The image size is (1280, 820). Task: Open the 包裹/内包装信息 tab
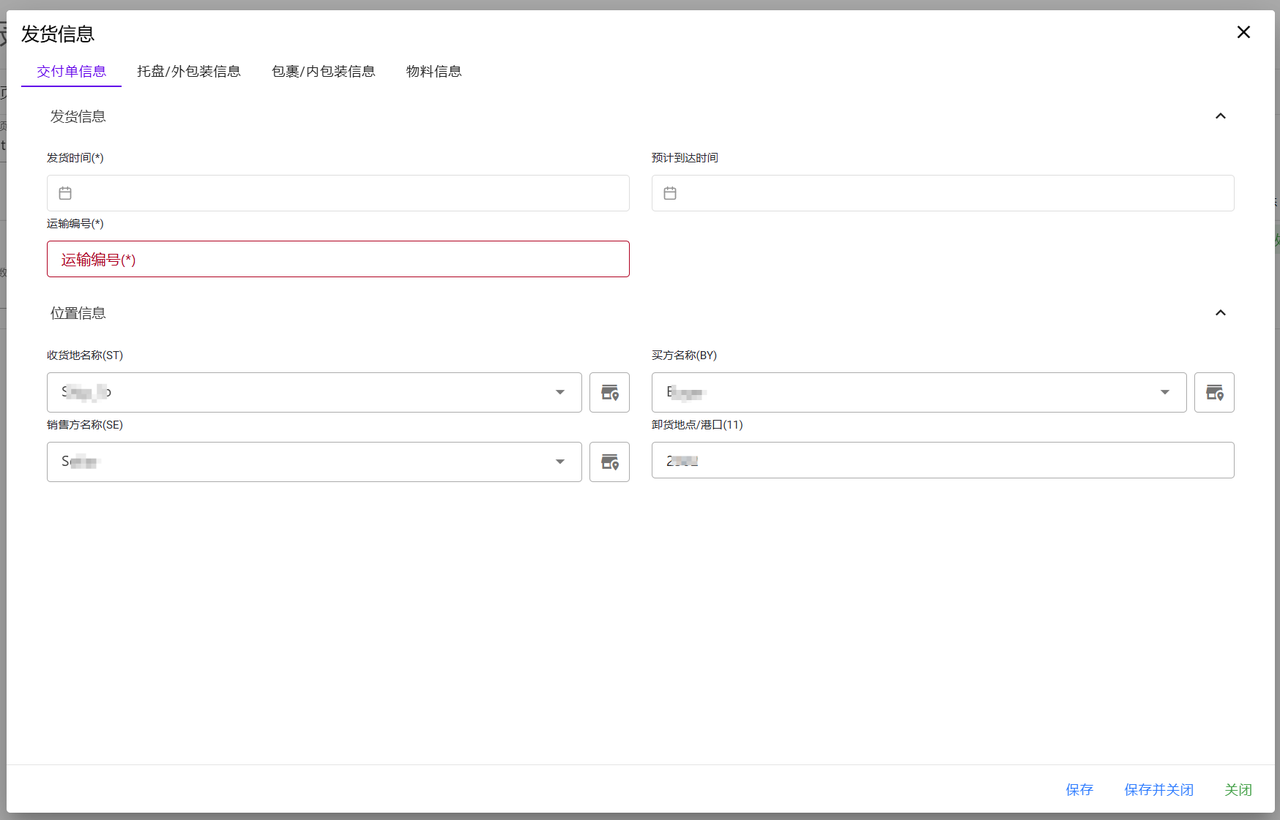coord(323,71)
